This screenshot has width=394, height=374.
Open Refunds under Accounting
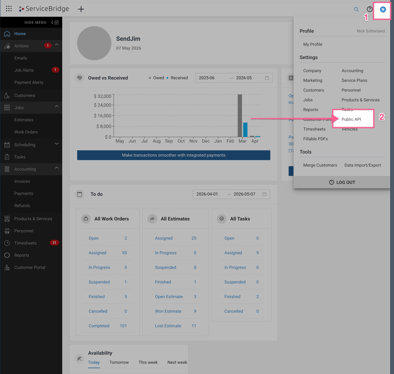pyautogui.click(x=22, y=206)
